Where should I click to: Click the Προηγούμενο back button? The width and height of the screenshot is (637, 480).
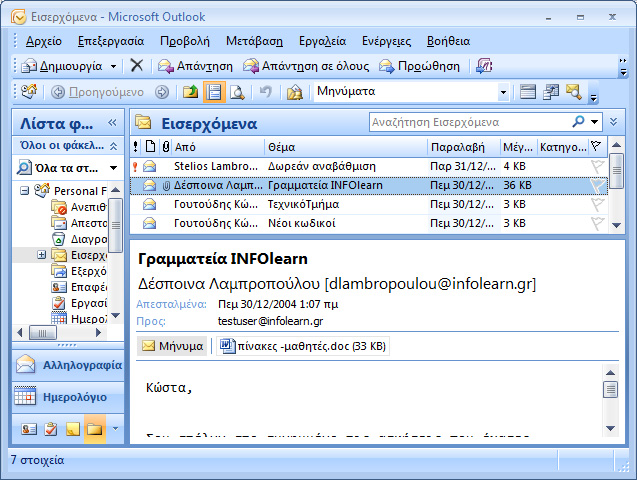coord(98,92)
